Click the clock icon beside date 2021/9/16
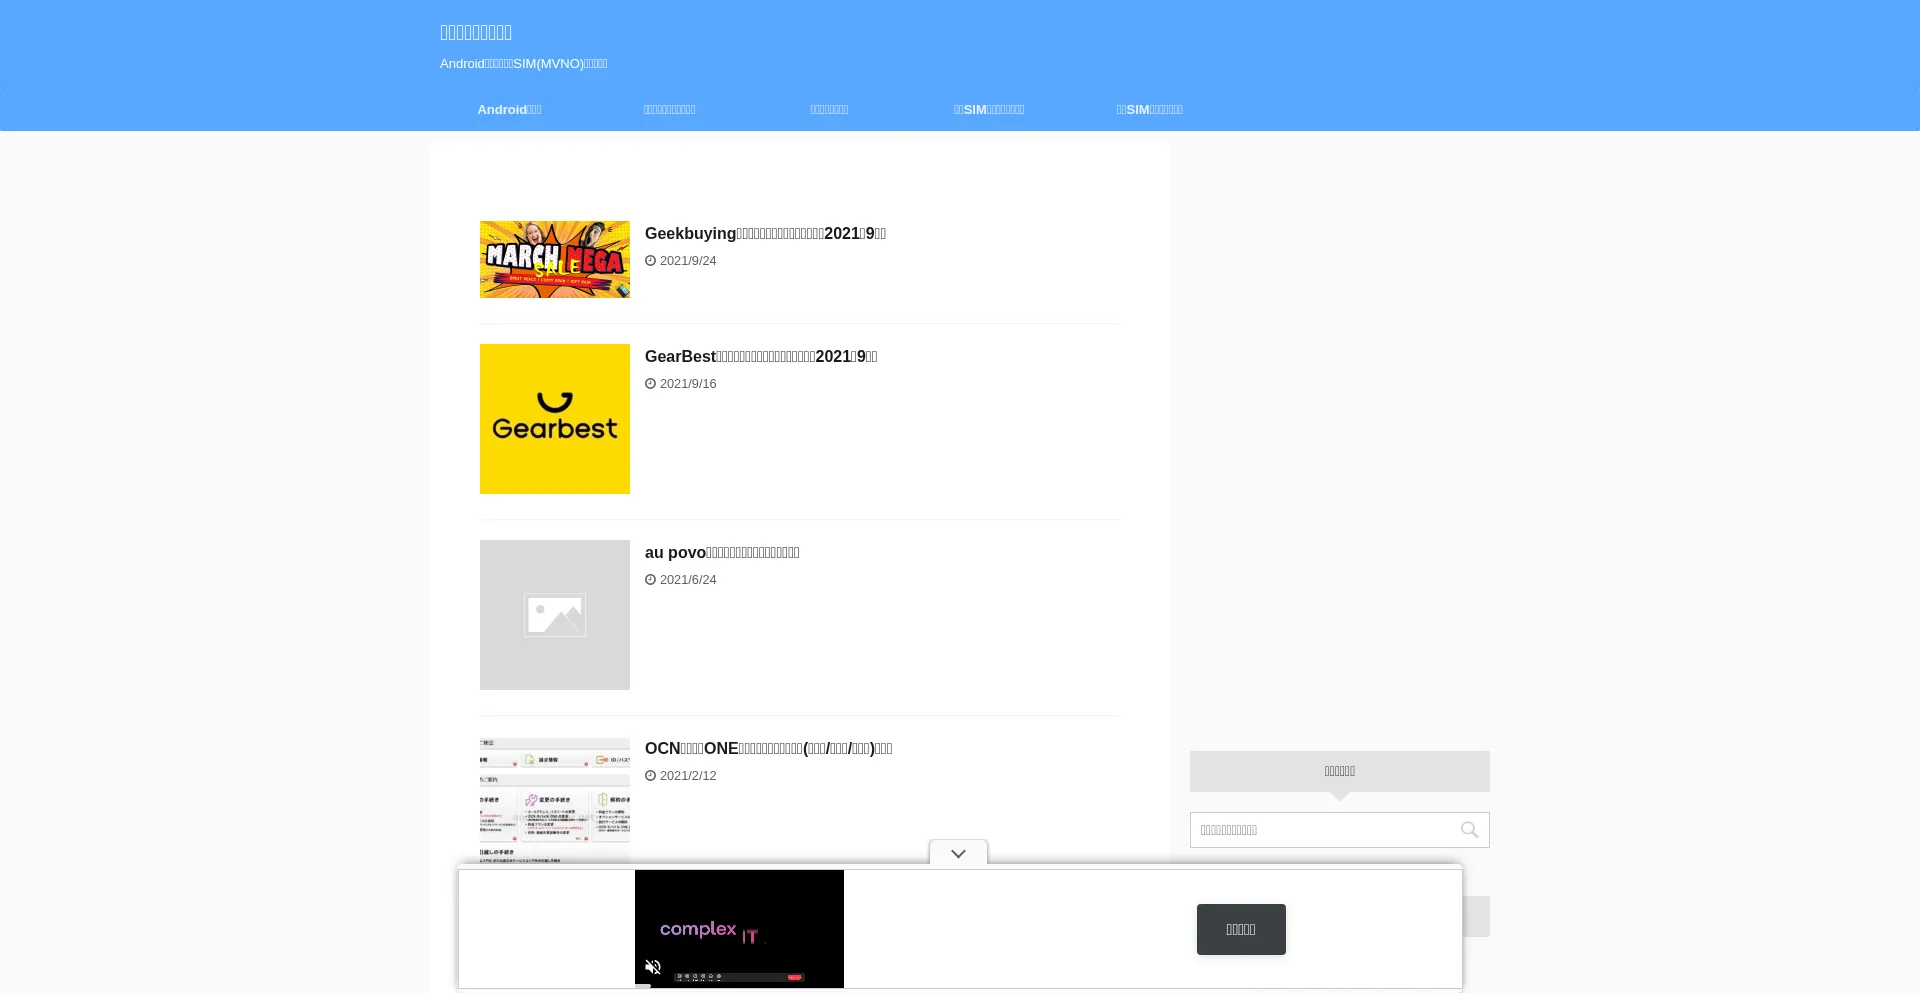 [651, 383]
